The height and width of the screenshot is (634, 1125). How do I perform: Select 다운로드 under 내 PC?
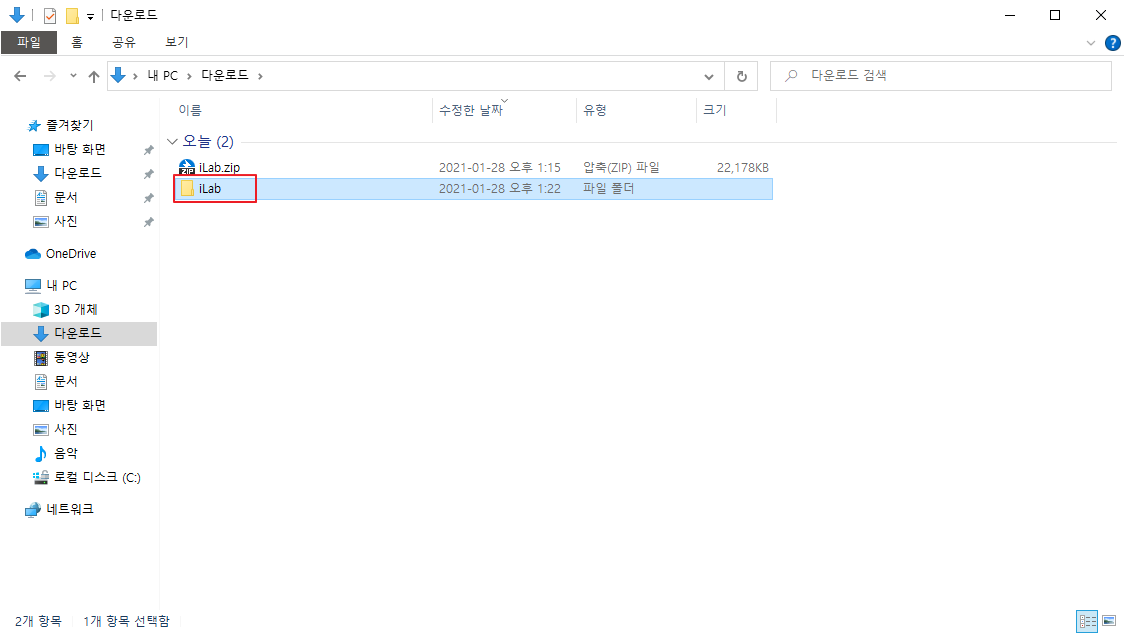pos(77,333)
